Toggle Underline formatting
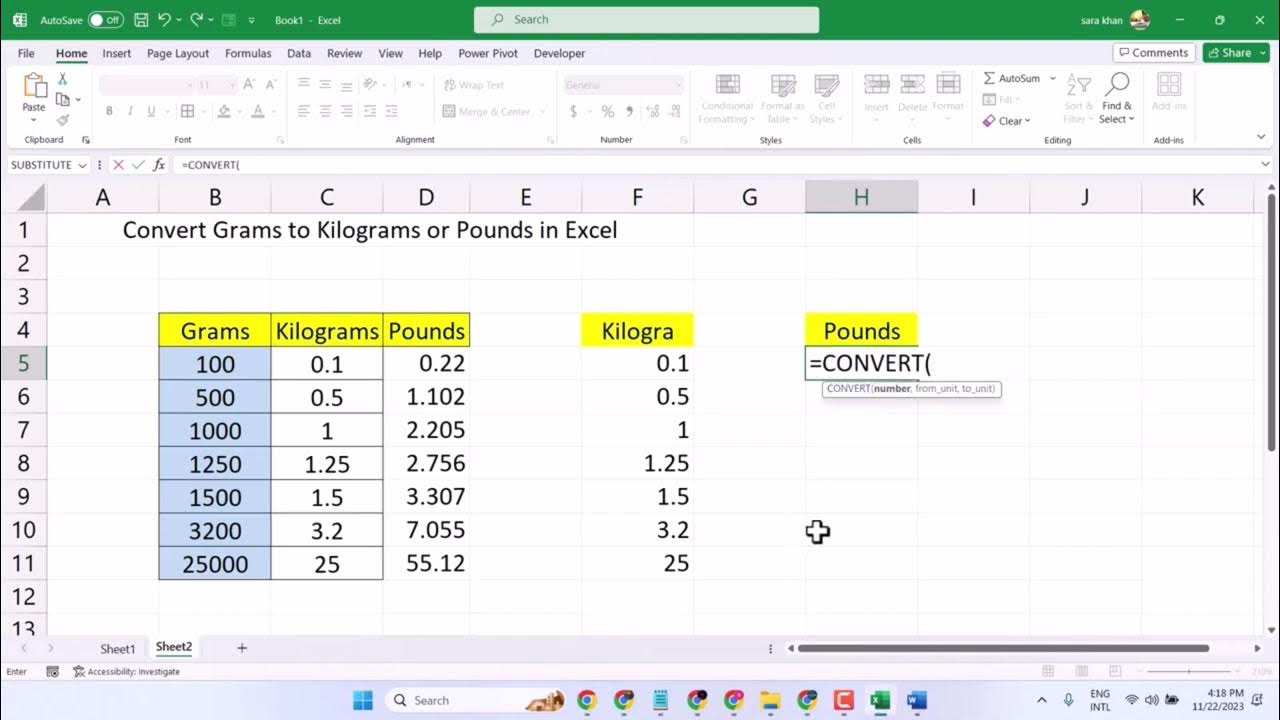1280x720 pixels. 151,112
